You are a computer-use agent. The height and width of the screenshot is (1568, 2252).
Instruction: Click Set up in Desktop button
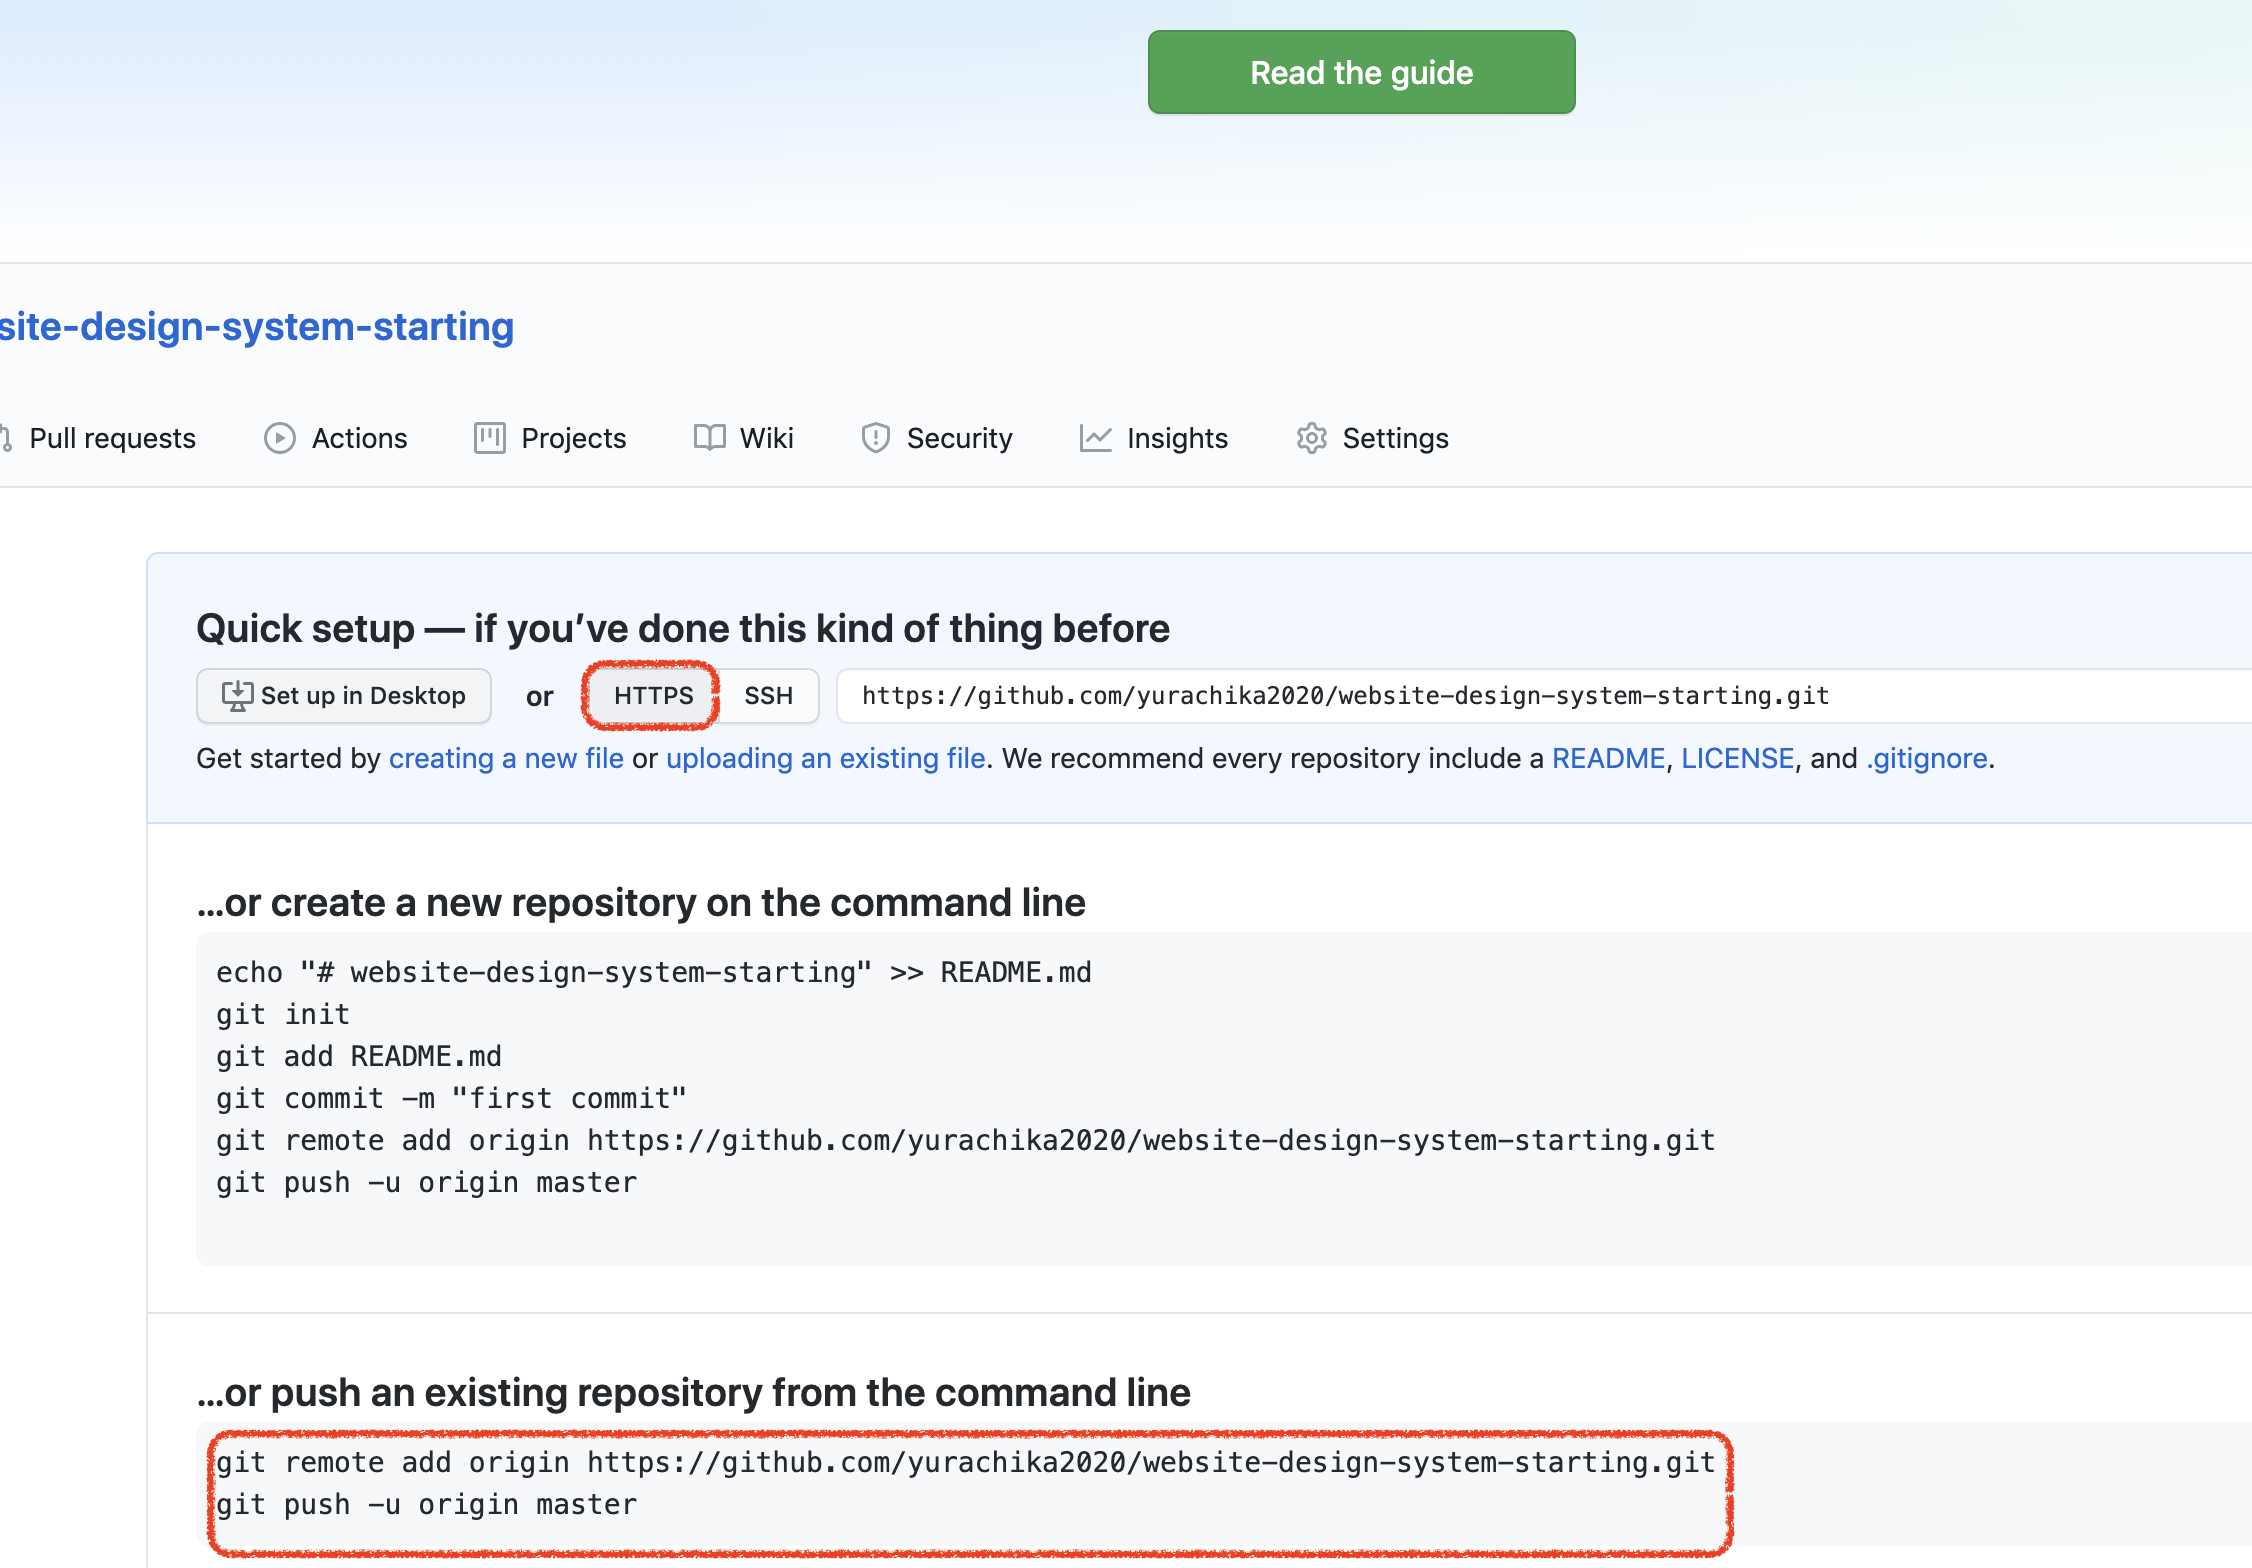point(344,696)
